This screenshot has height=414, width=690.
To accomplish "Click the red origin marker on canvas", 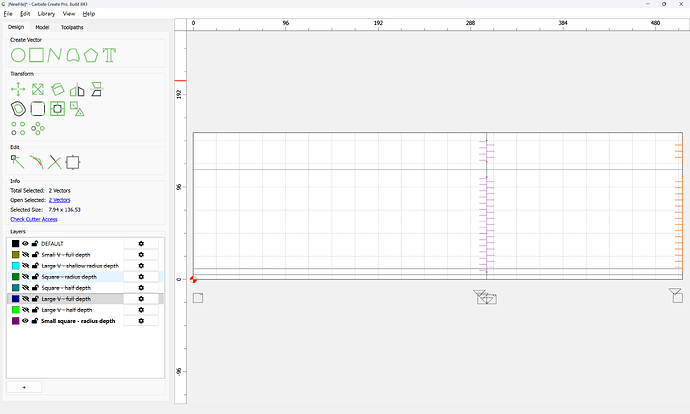I will [x=193, y=279].
